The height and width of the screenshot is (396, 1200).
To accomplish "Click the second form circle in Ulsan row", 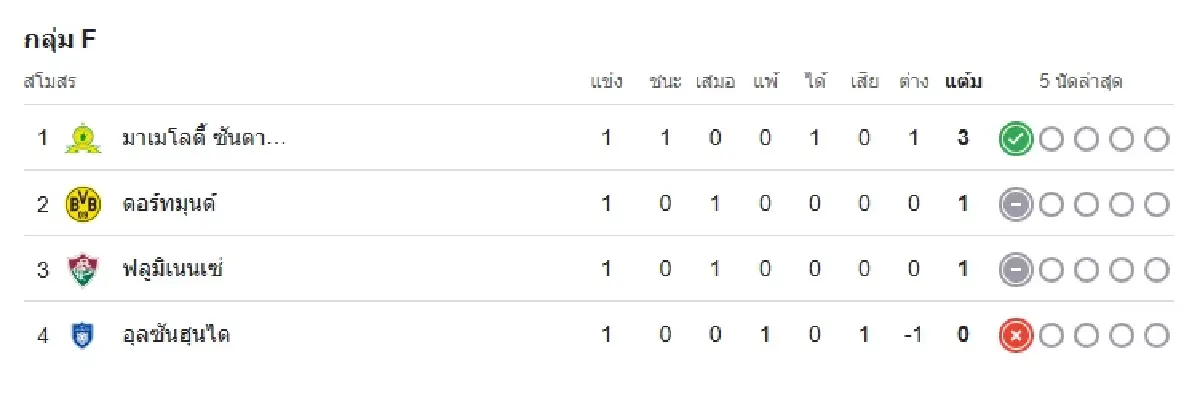I will pos(1051,336).
